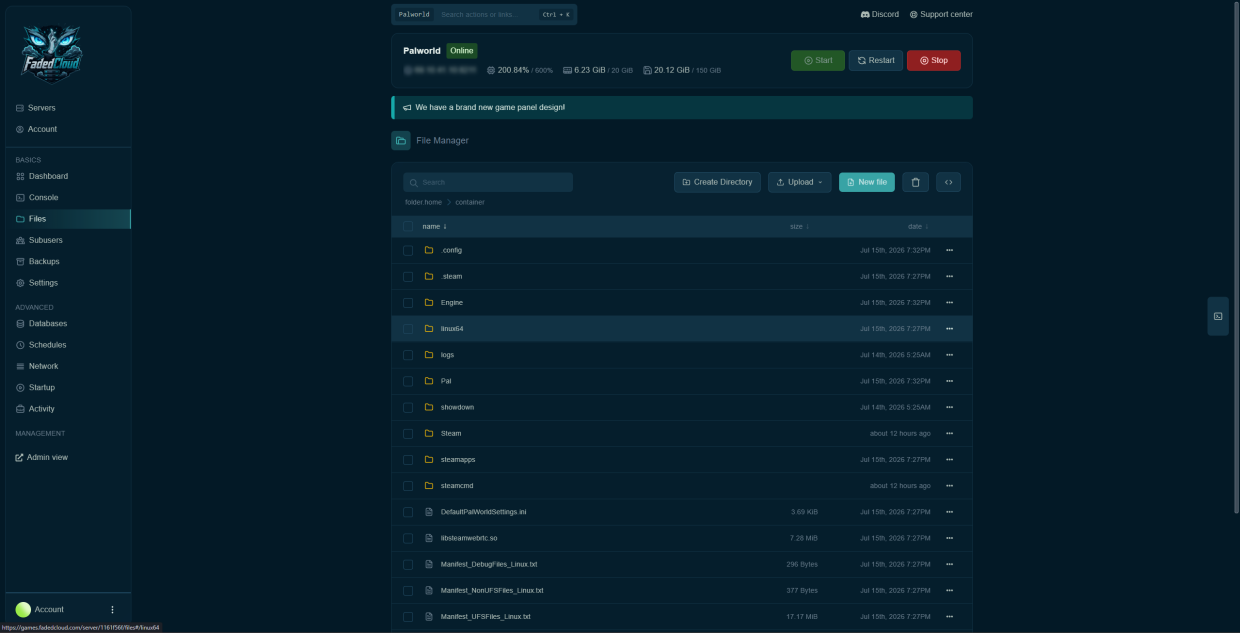Open Schedules in sidebar
Image resolution: width=1240 pixels, height=633 pixels.
47,344
